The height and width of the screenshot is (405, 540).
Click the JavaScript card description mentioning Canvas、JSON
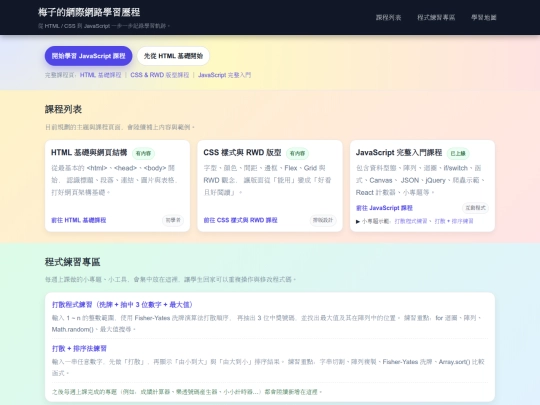pos(420,180)
